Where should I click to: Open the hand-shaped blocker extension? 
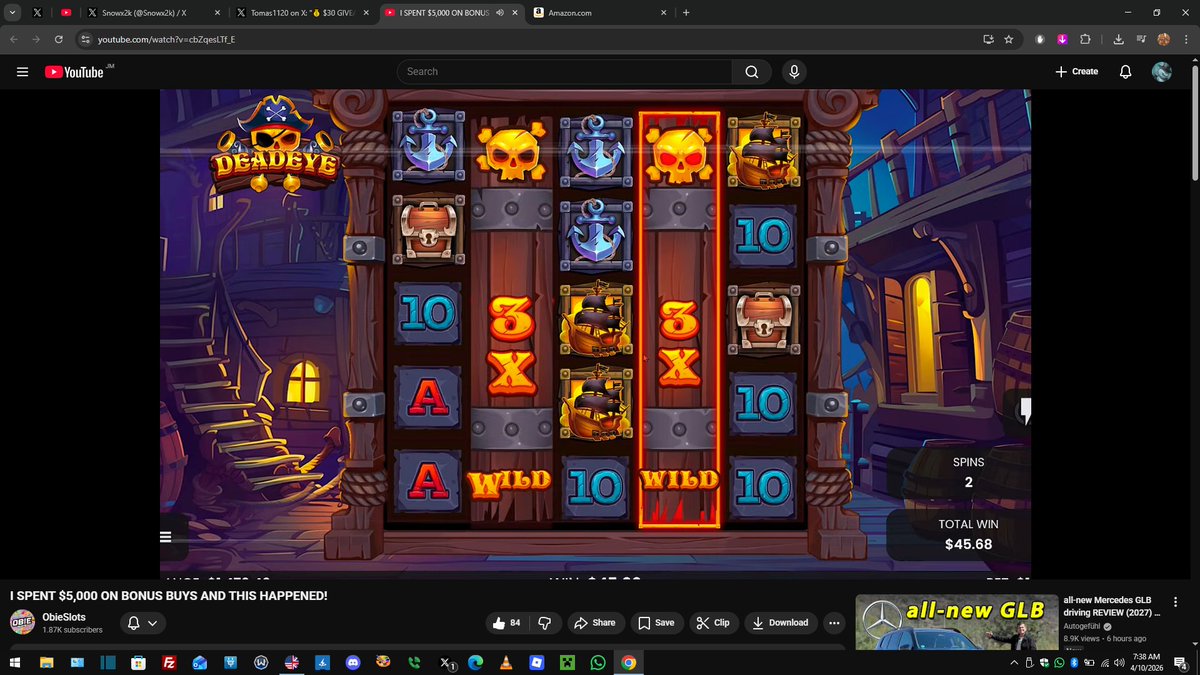pyautogui.click(x=1040, y=39)
